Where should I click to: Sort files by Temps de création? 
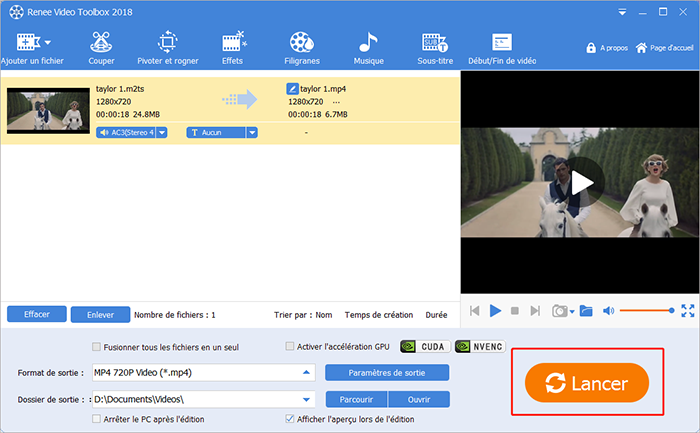tap(379, 315)
